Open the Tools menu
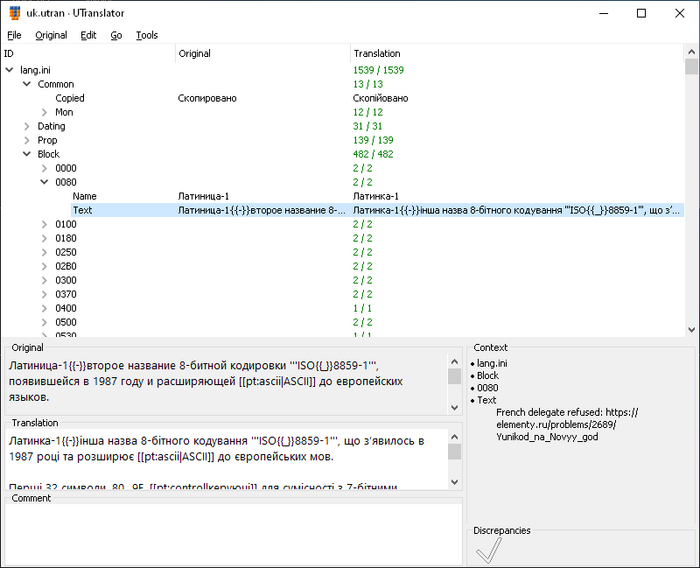The width and height of the screenshot is (700, 568). pyautogui.click(x=147, y=35)
